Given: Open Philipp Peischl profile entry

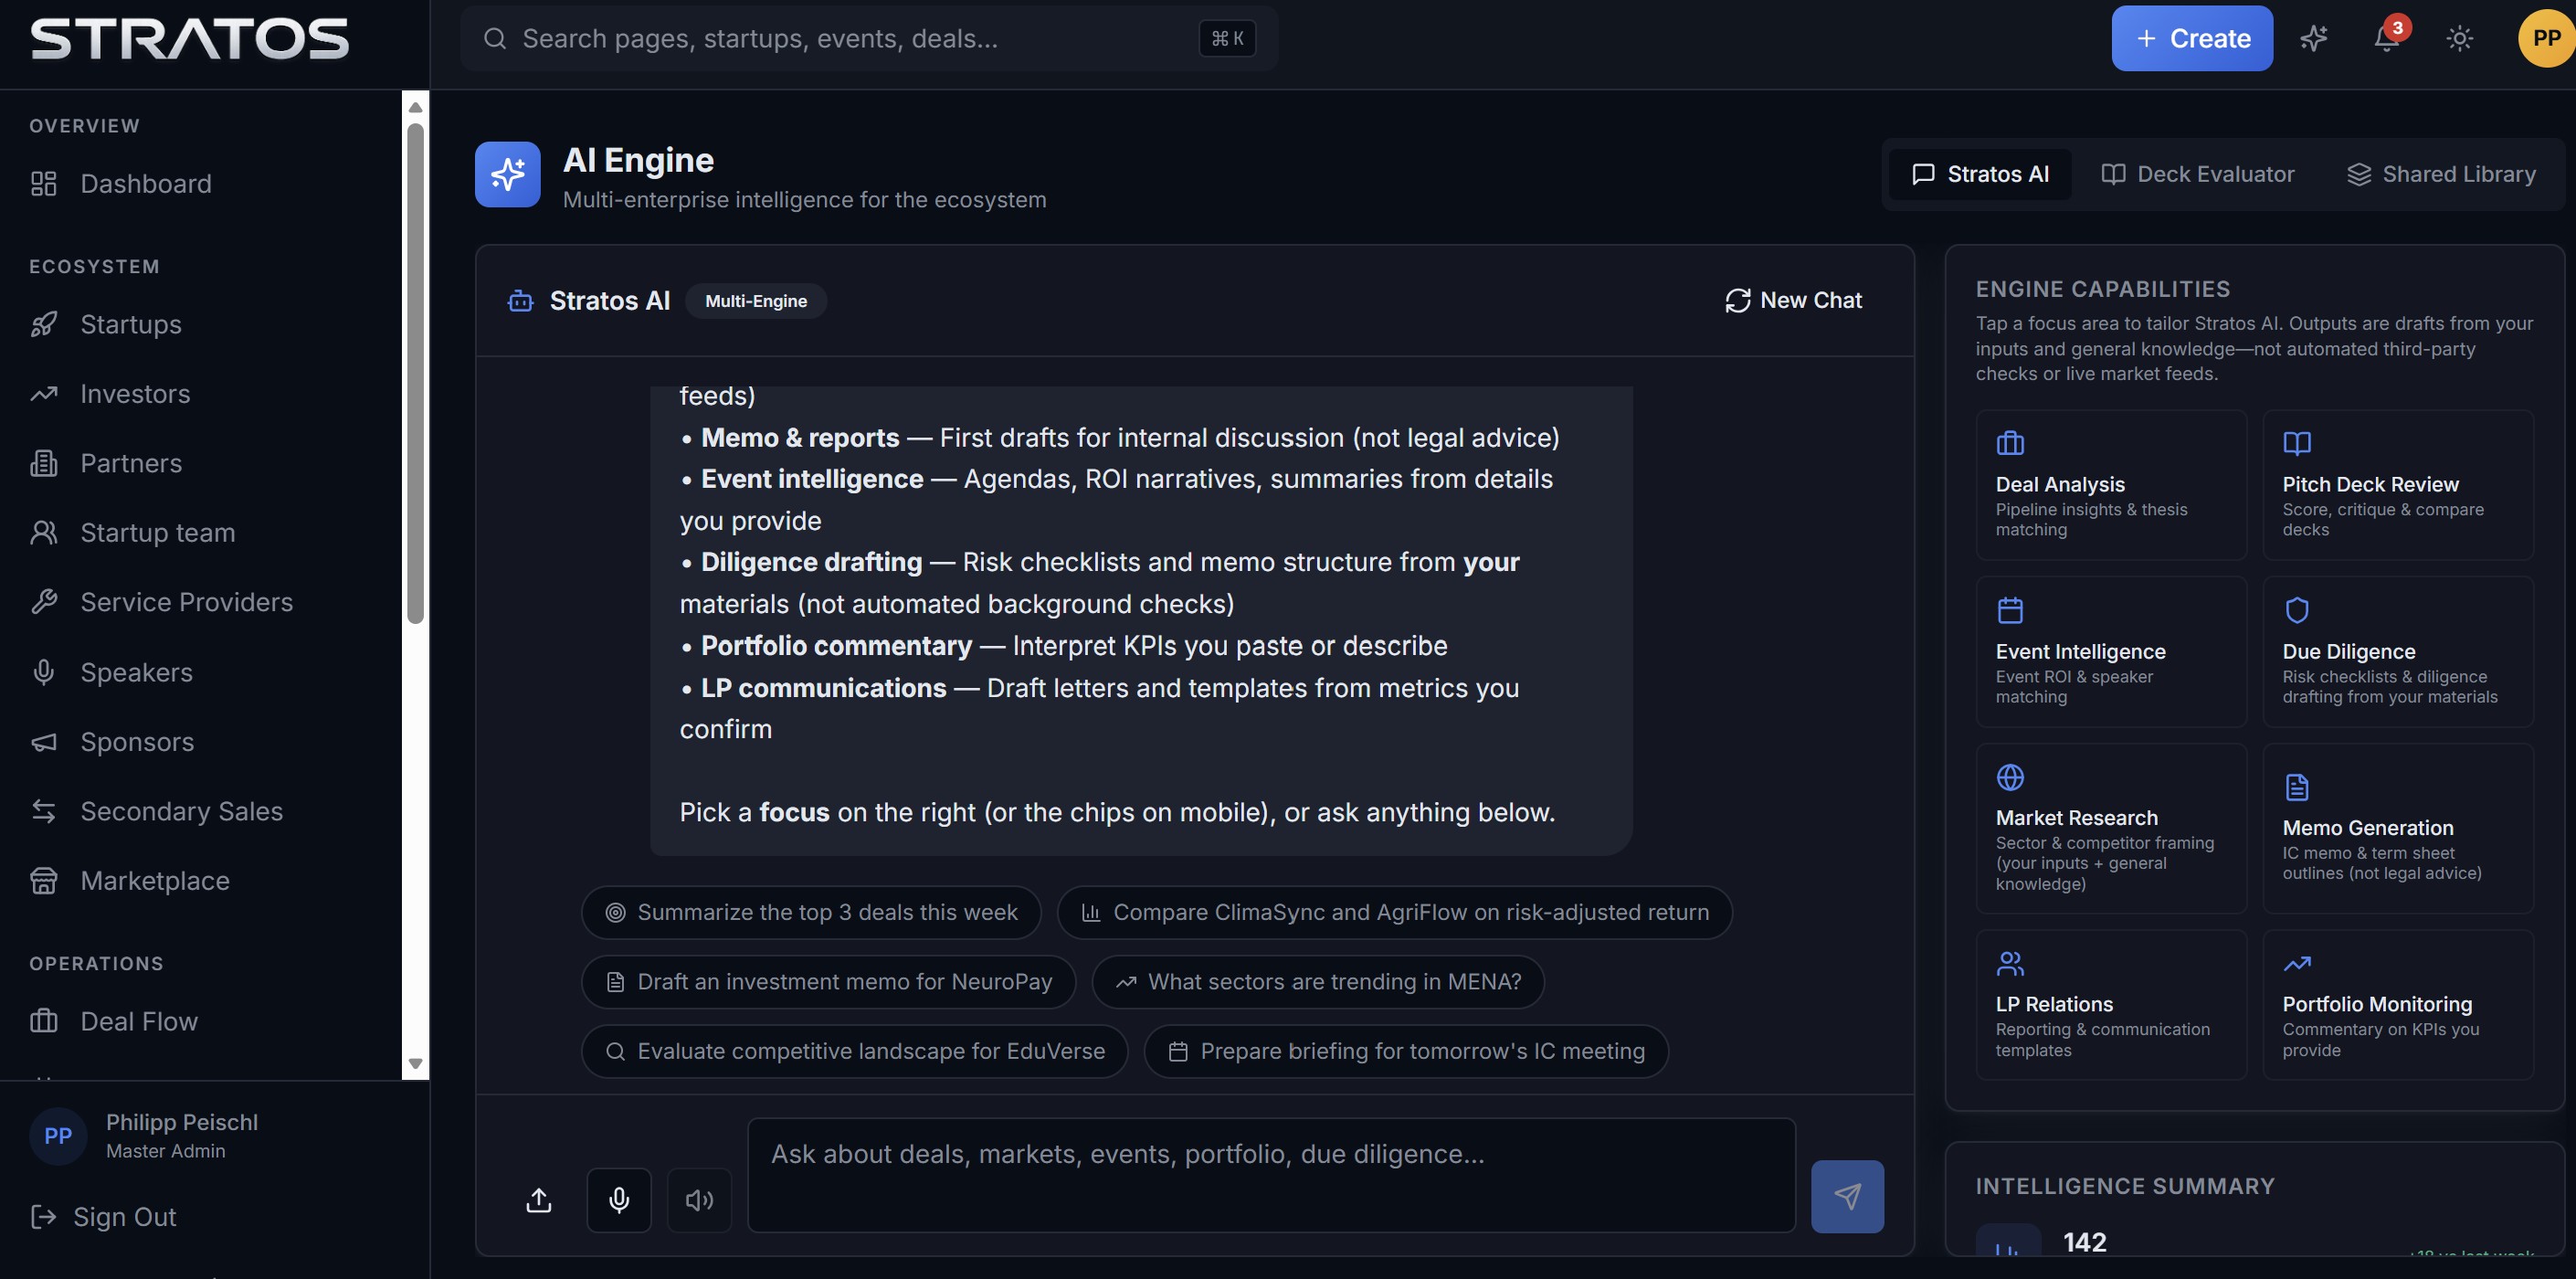Looking at the screenshot, I should (144, 1136).
